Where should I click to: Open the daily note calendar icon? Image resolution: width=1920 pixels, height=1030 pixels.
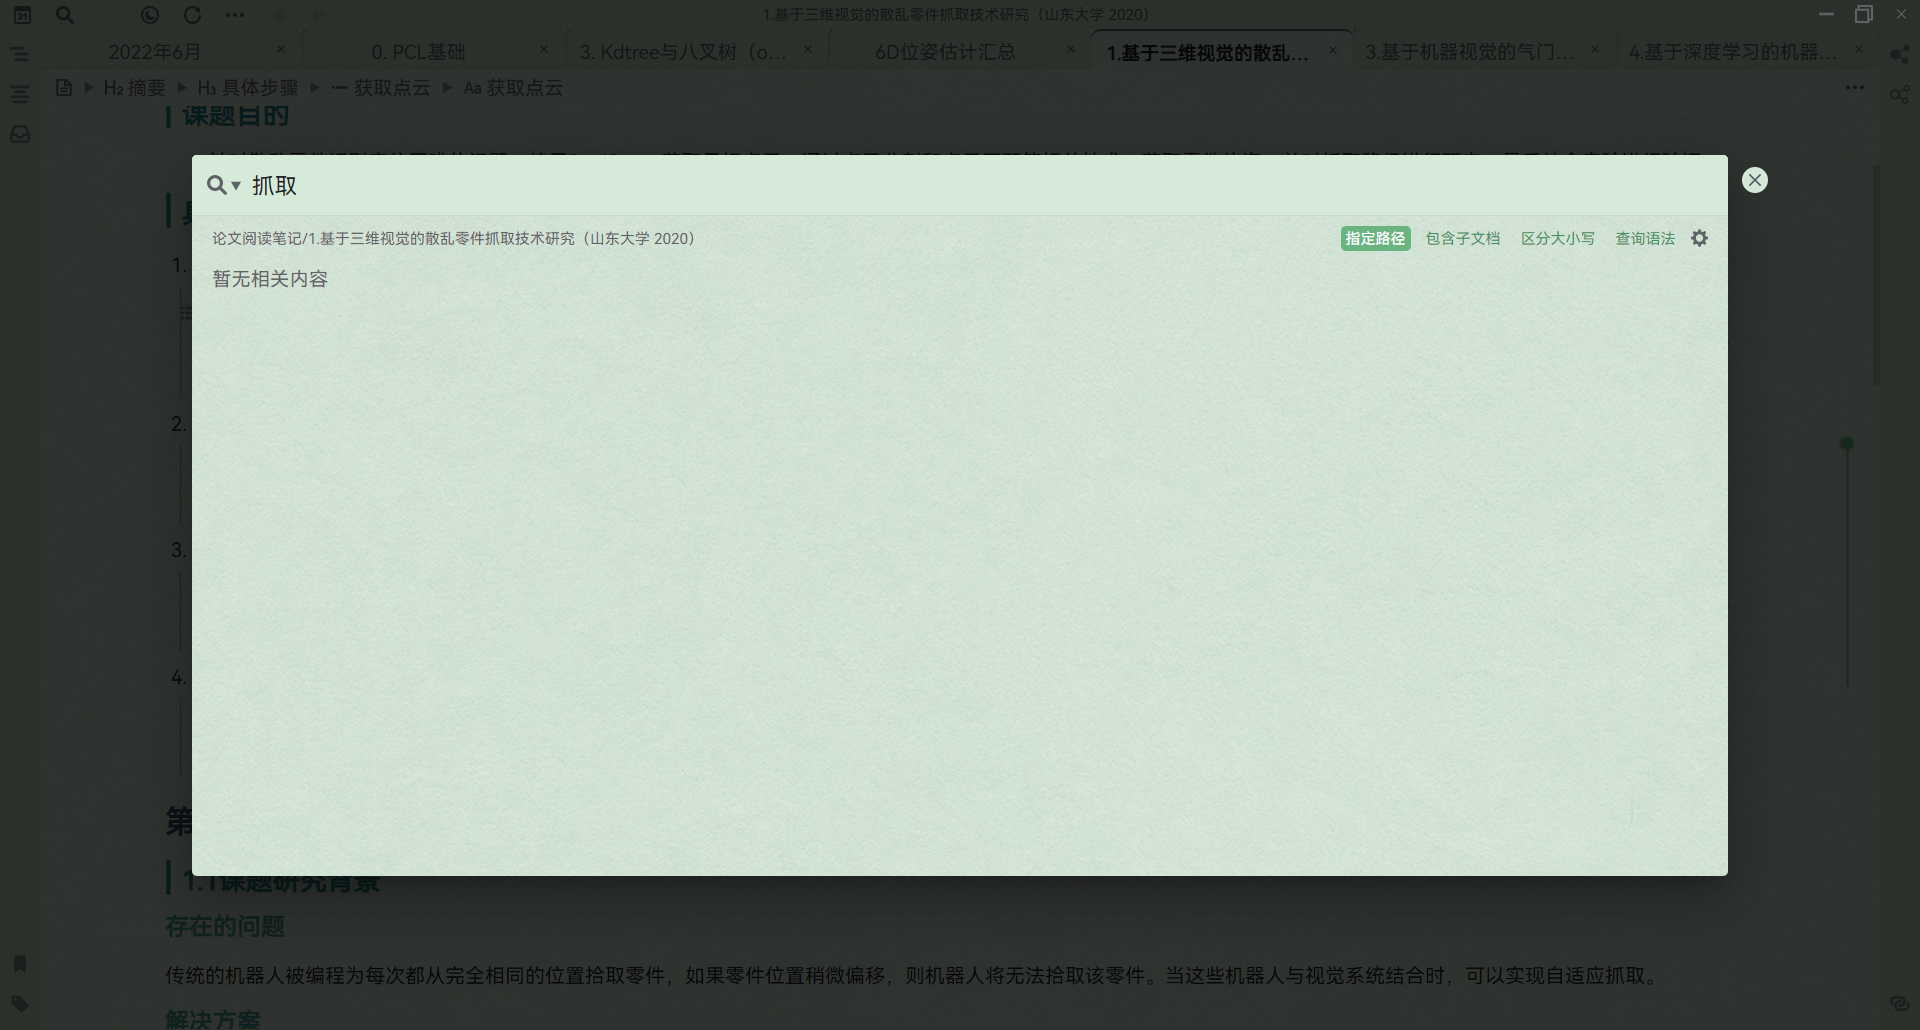(21, 15)
